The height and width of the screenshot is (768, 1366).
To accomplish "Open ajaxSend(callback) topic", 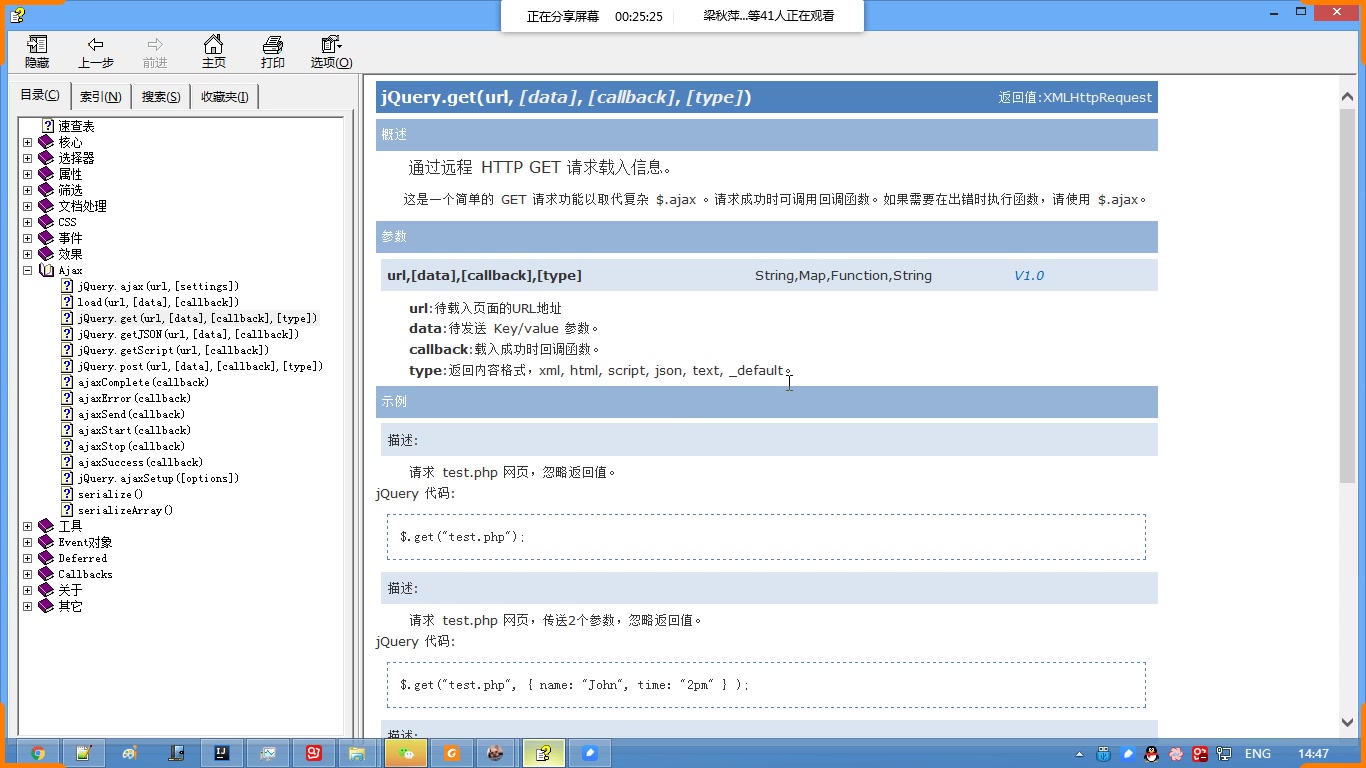I will point(131,414).
